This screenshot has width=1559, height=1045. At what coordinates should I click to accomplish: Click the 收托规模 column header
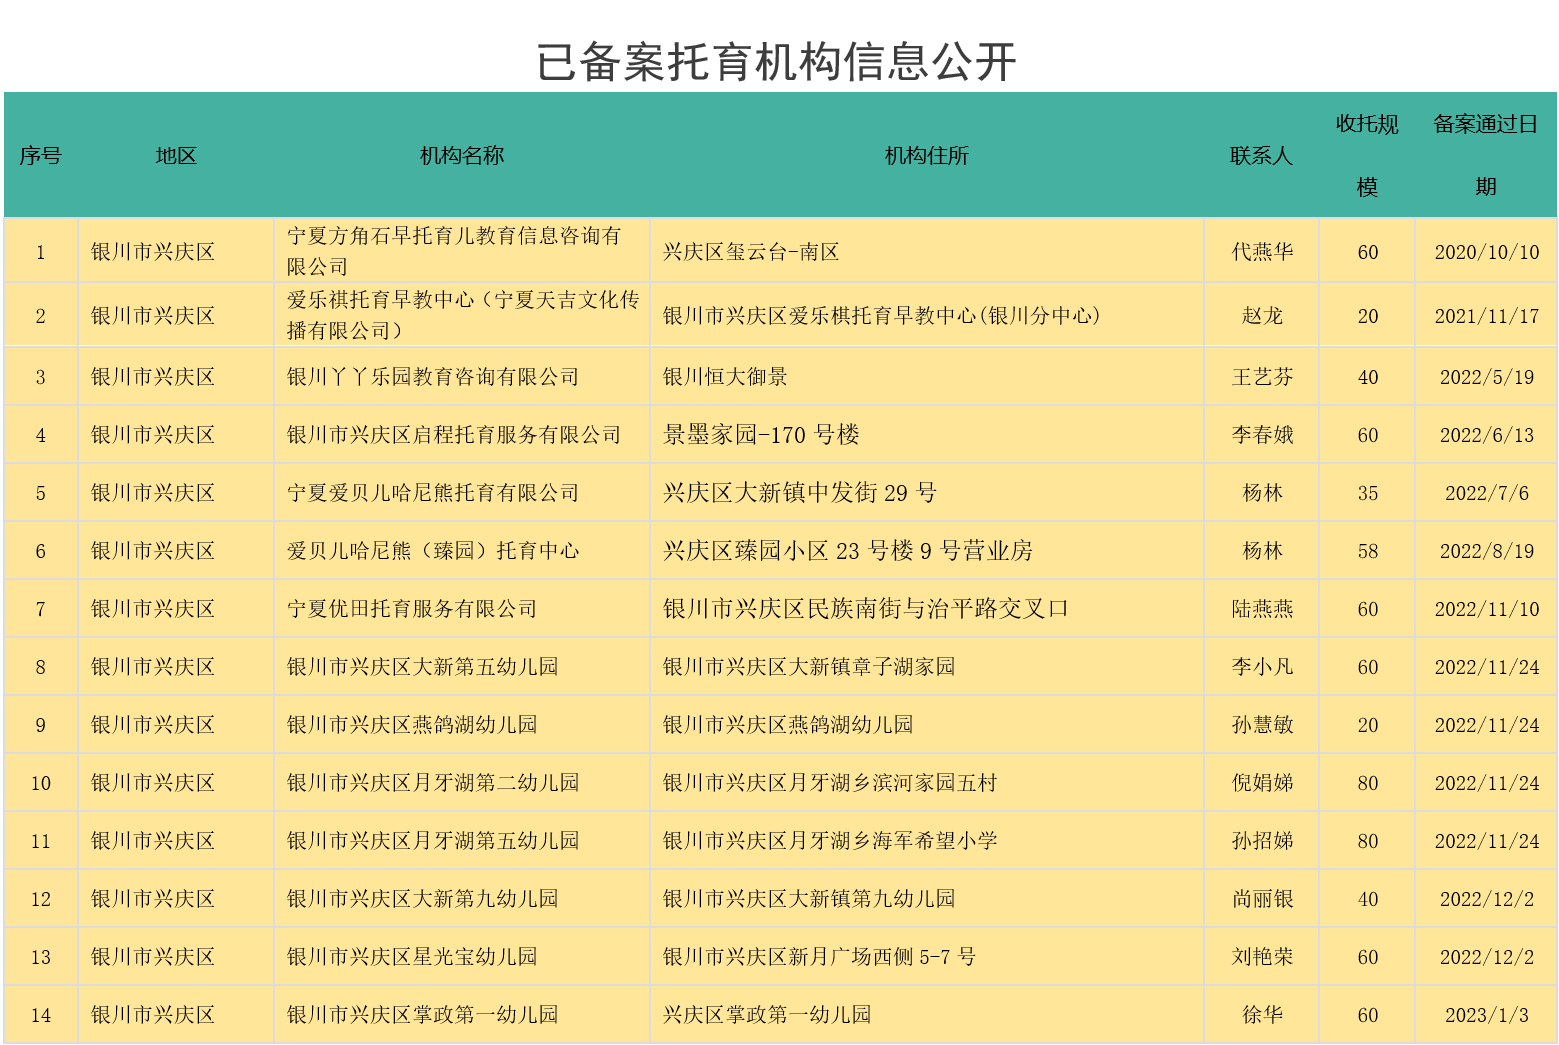click(1367, 155)
